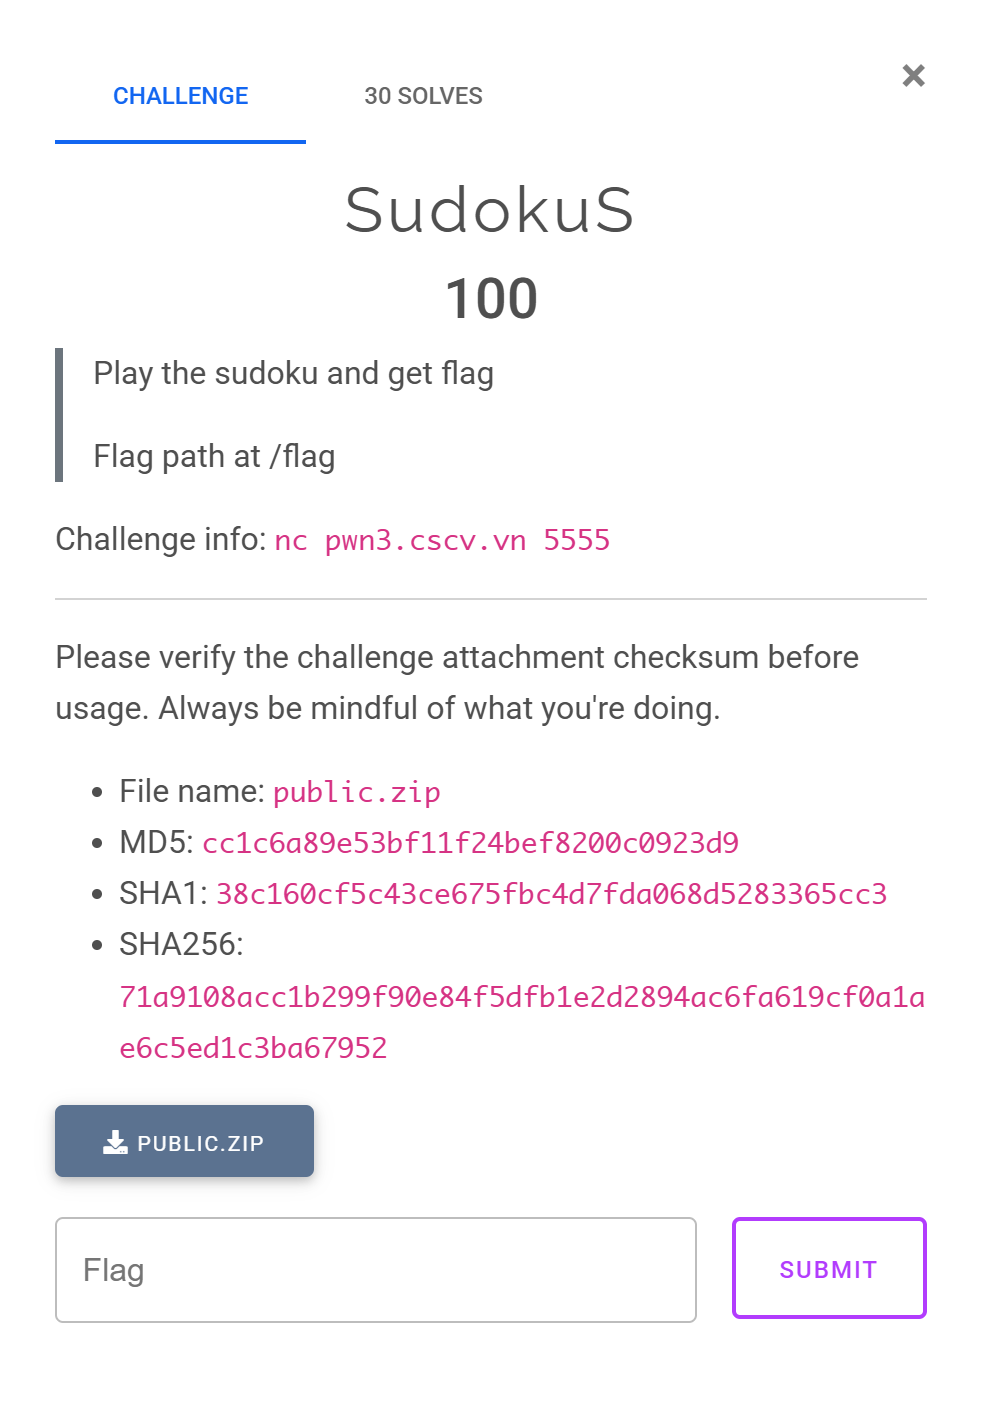
Task: Click the 'SHA256:' label
Action: pos(181,944)
